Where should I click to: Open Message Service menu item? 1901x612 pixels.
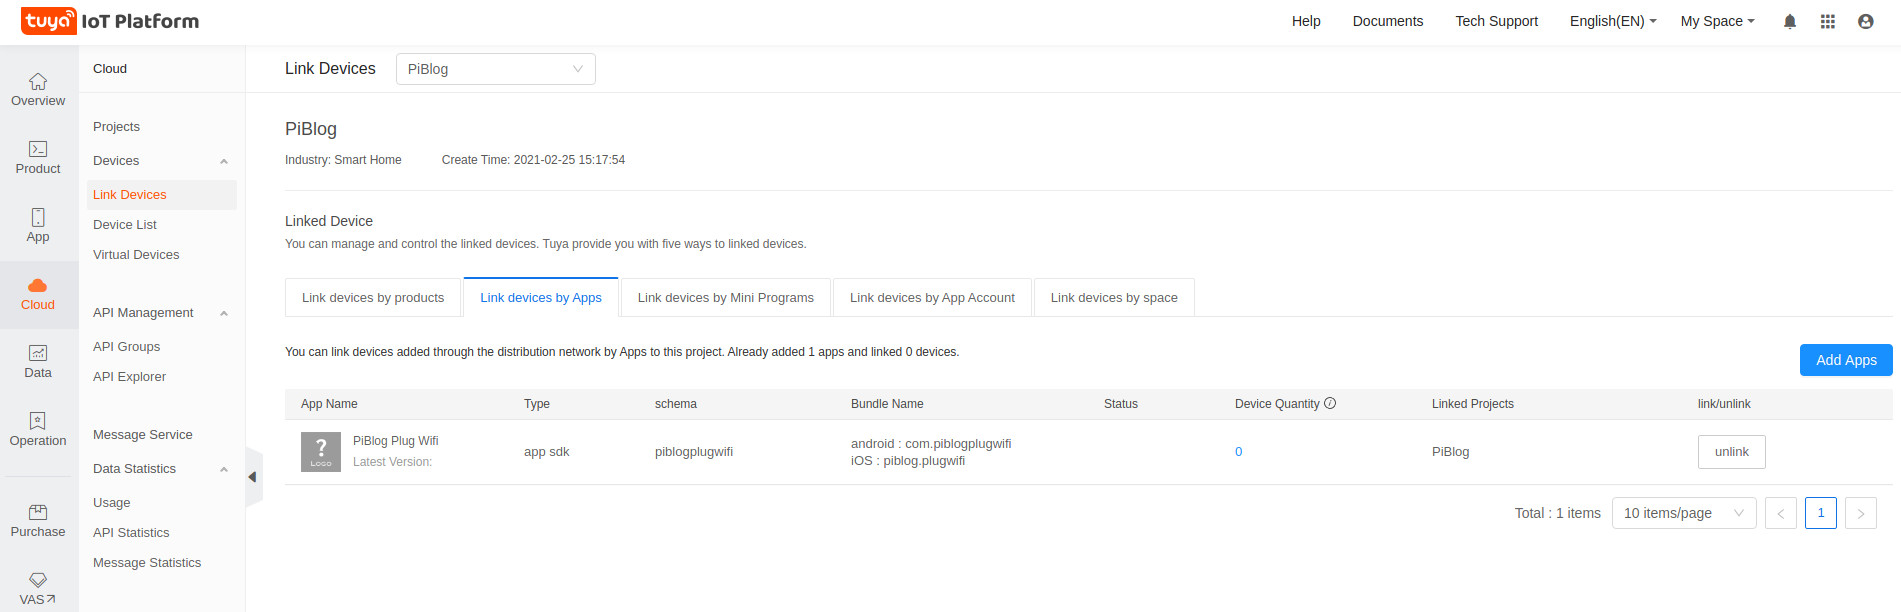click(x=142, y=435)
